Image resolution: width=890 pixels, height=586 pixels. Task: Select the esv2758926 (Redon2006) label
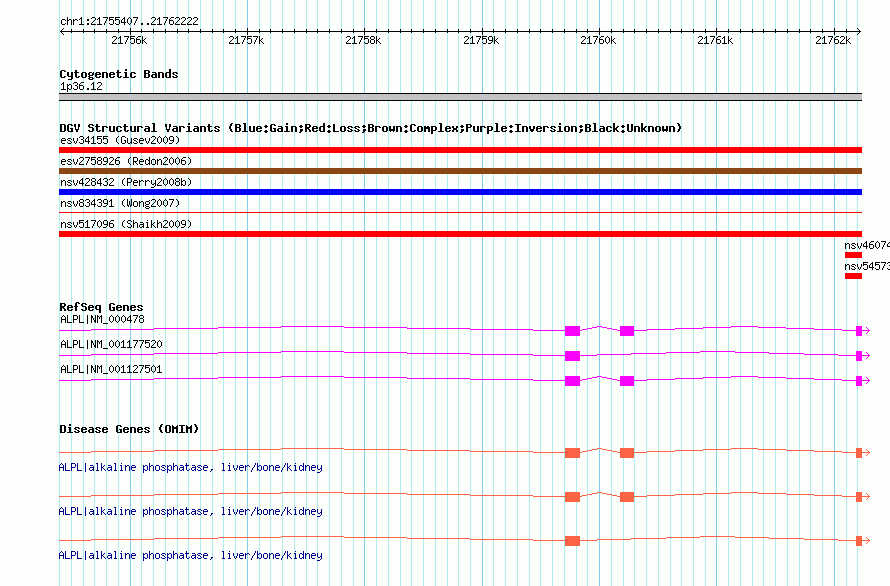pos(126,161)
